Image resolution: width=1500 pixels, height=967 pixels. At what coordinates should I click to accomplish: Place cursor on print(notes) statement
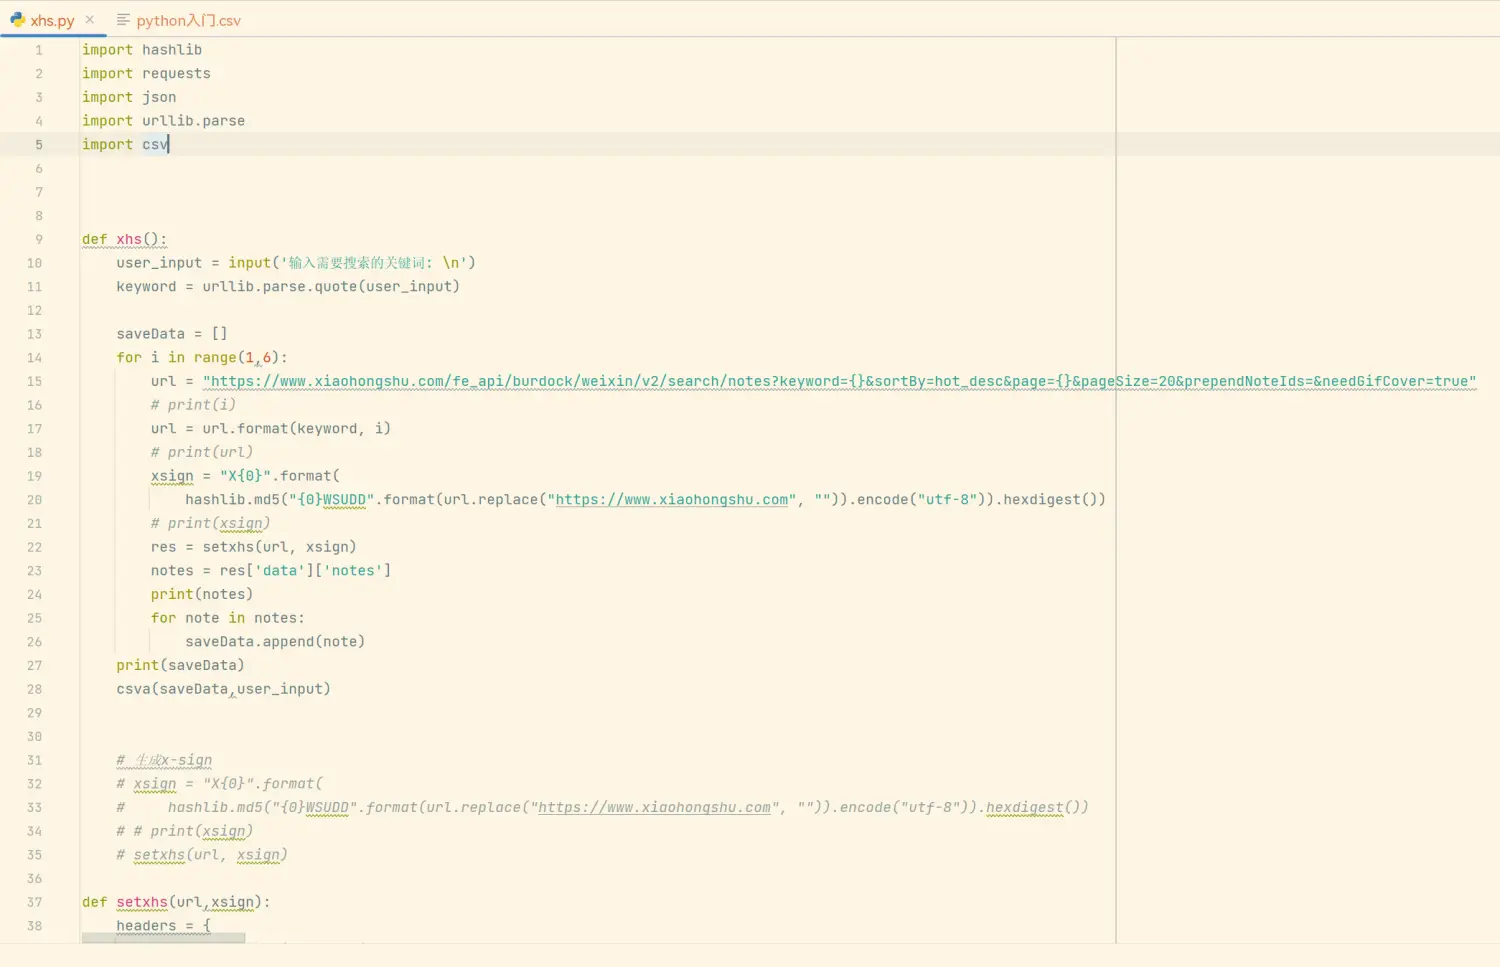201,594
